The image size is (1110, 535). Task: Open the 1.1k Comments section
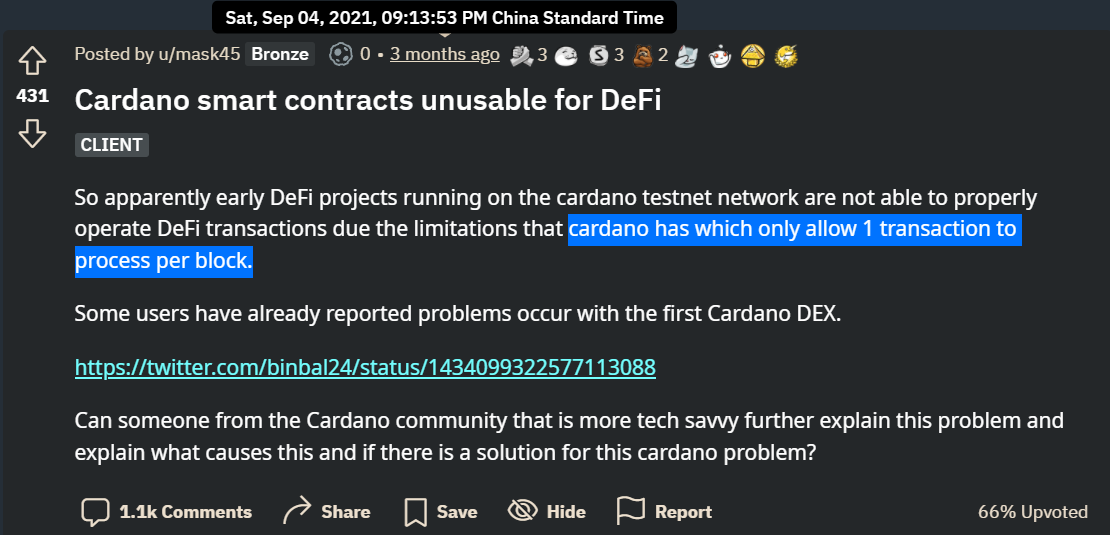(x=167, y=511)
